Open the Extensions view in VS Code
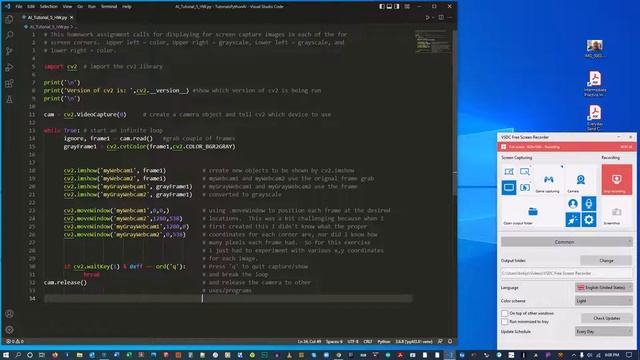This screenshot has height=360, width=640. [x=9, y=83]
